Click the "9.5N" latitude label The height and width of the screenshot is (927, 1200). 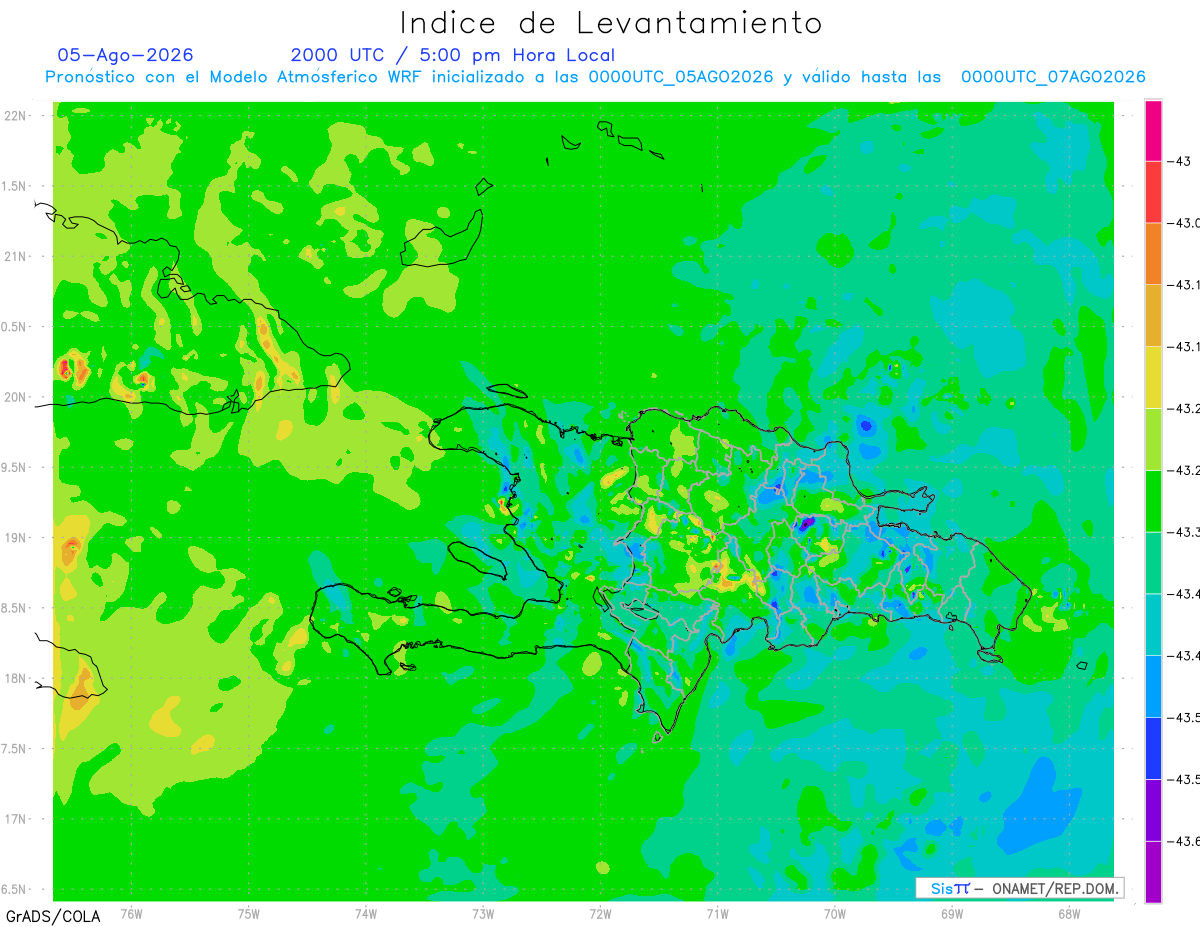click(x=15, y=467)
